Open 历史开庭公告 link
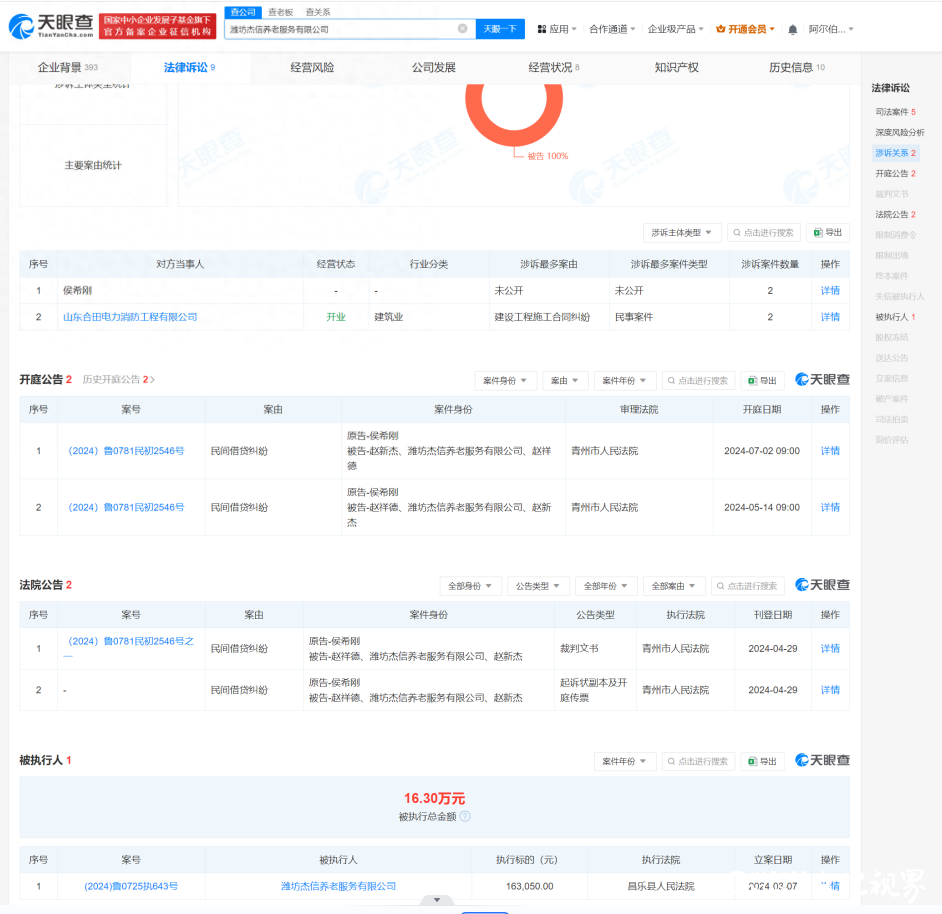The image size is (942, 914). [x=118, y=379]
